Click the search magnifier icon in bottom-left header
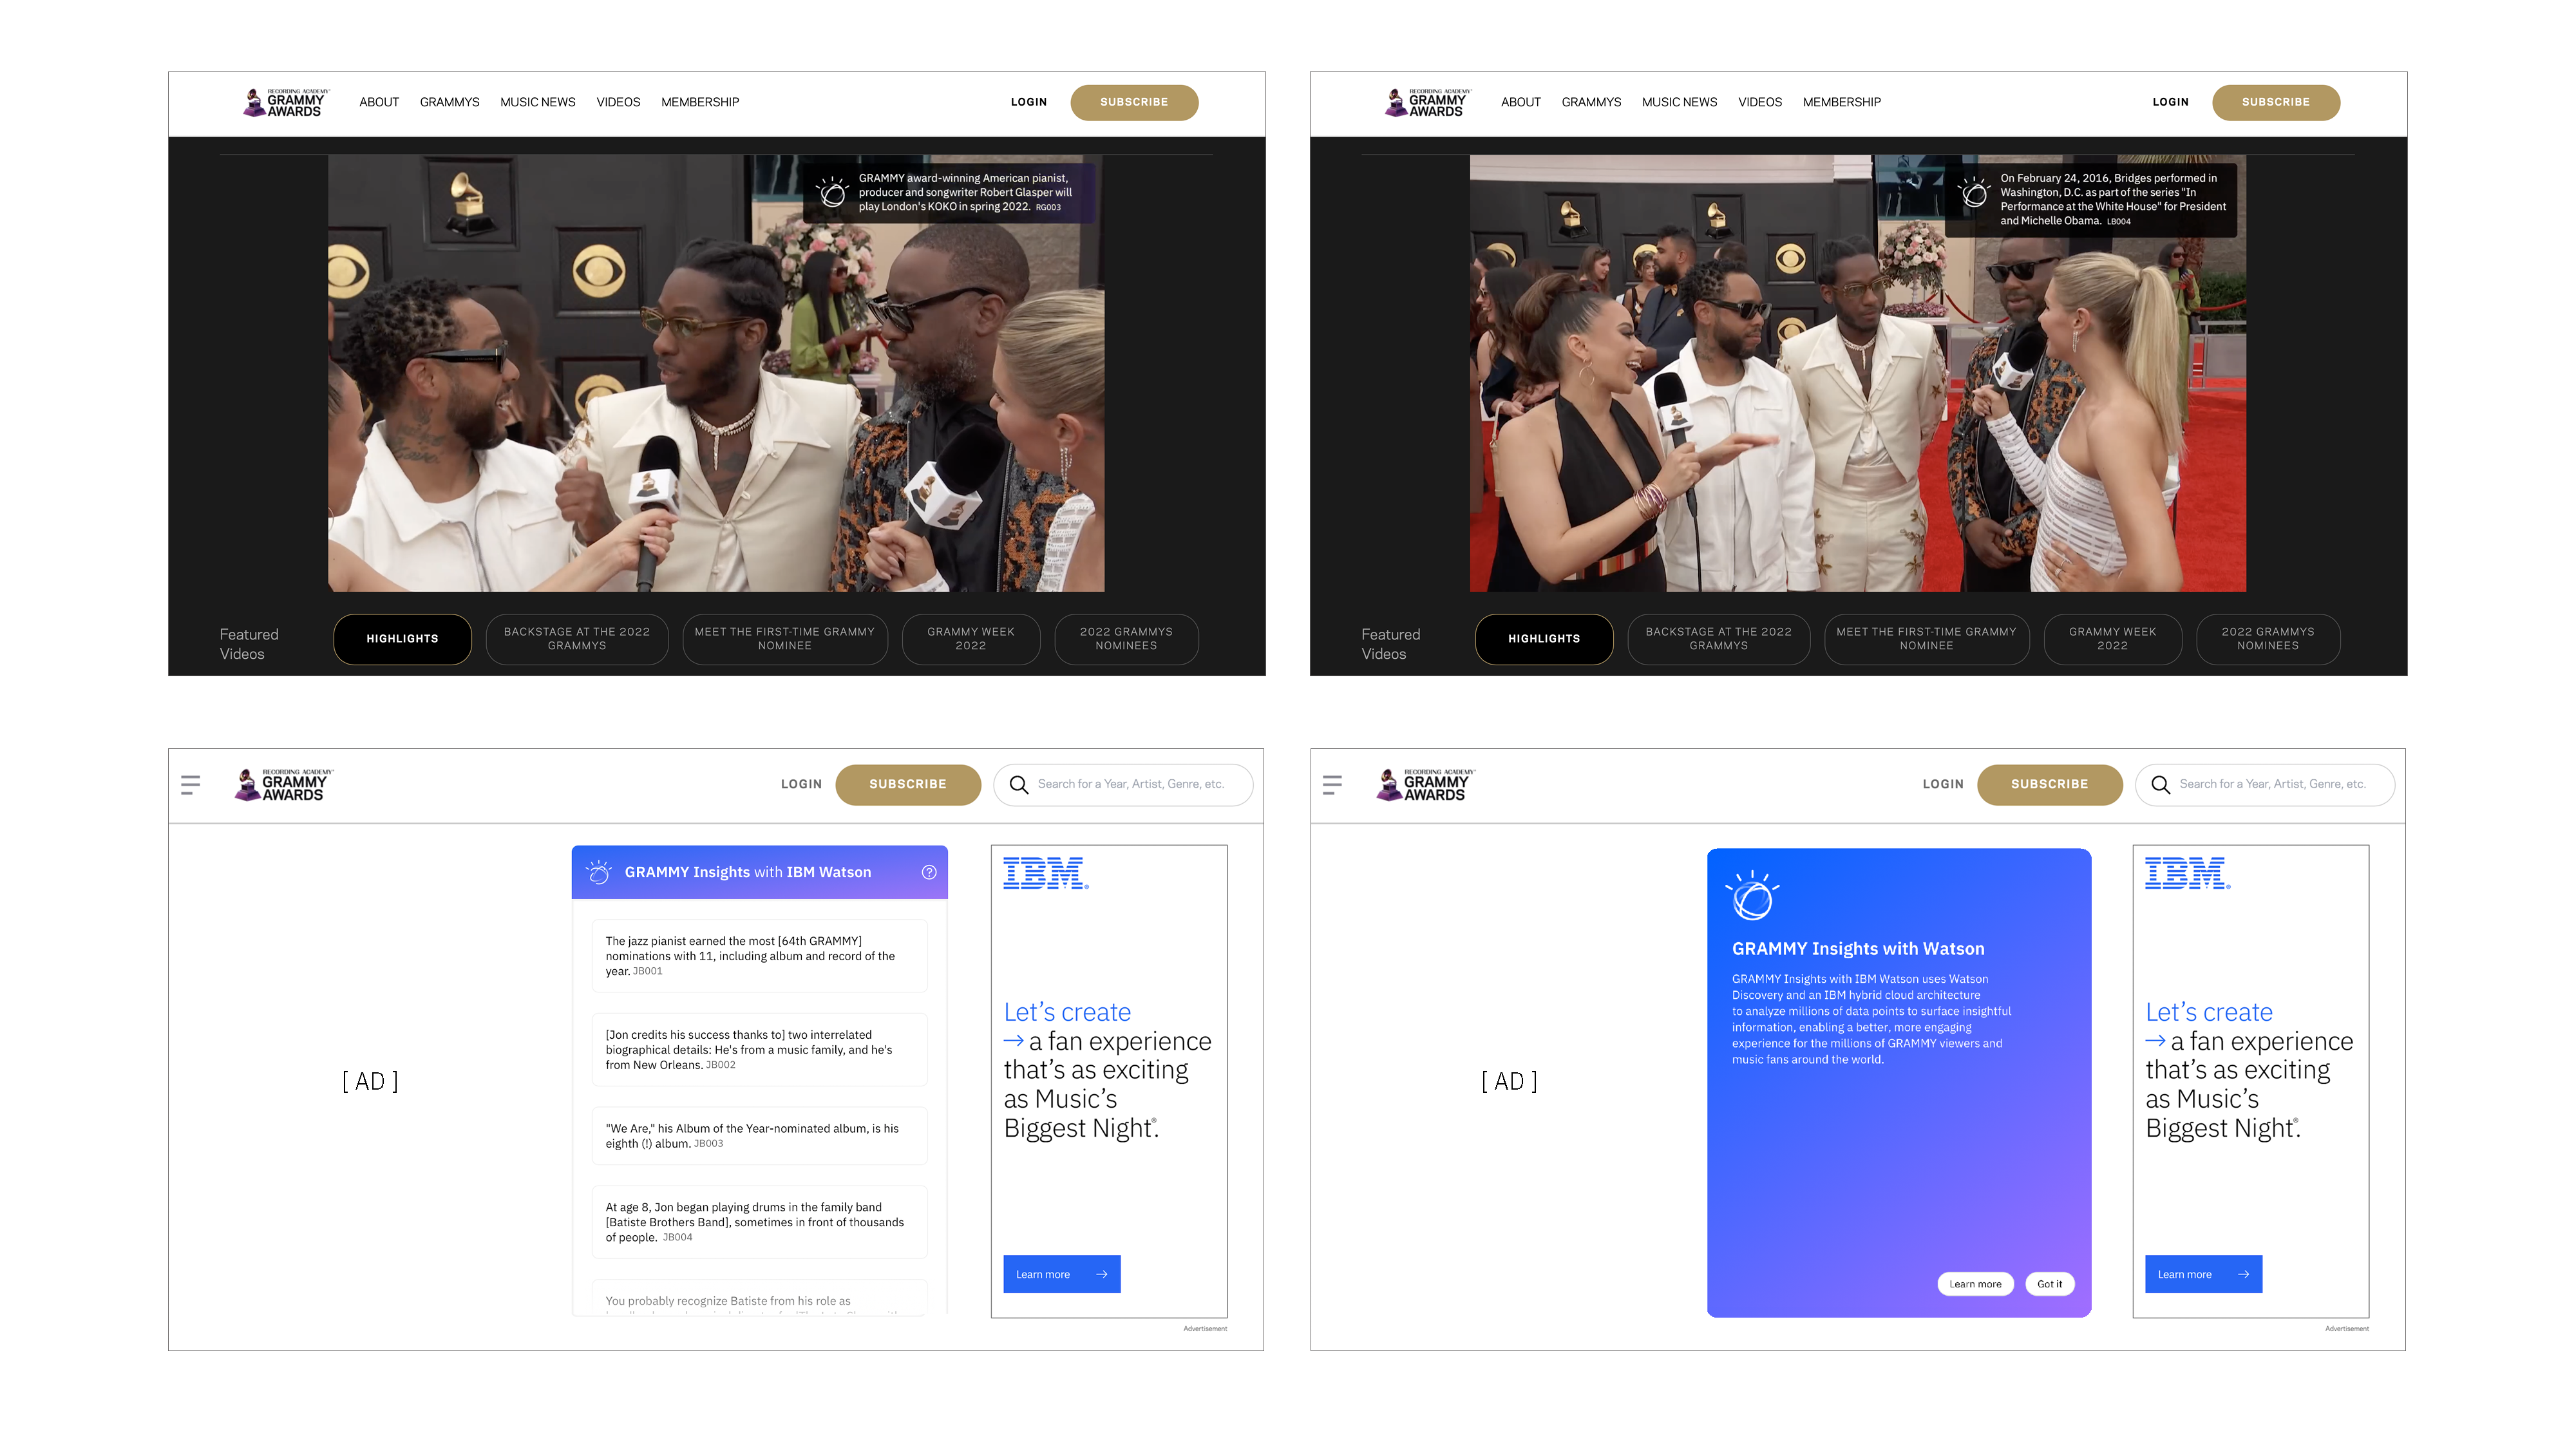Viewport: 2576px width, 1449px height. (x=1018, y=785)
